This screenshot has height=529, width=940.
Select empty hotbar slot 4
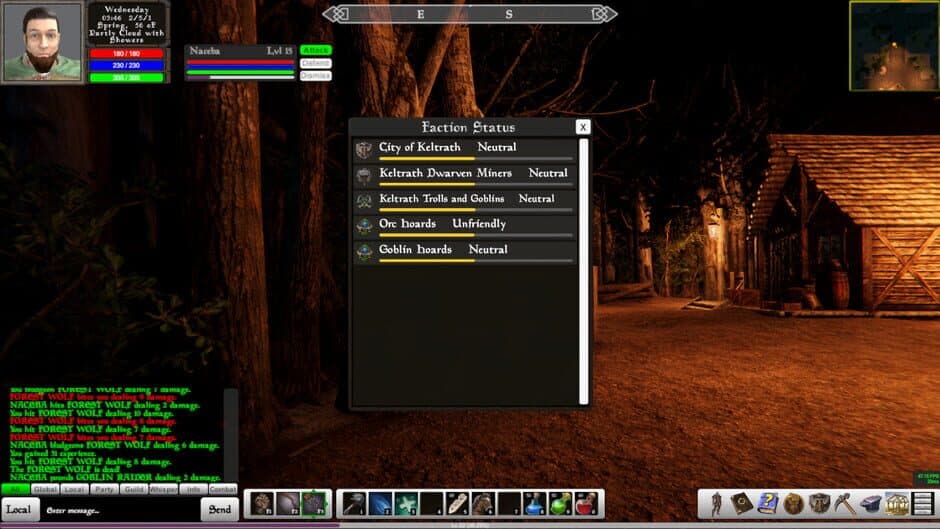tap(431, 504)
